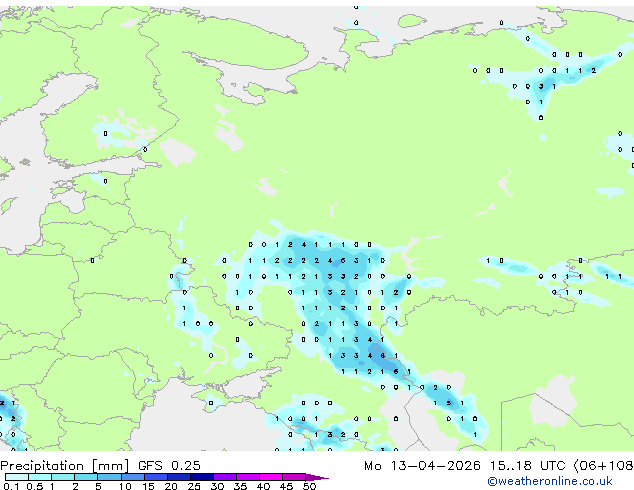Click the over-50 mm legend arrow tip
The image size is (634, 490).
(x=317, y=477)
